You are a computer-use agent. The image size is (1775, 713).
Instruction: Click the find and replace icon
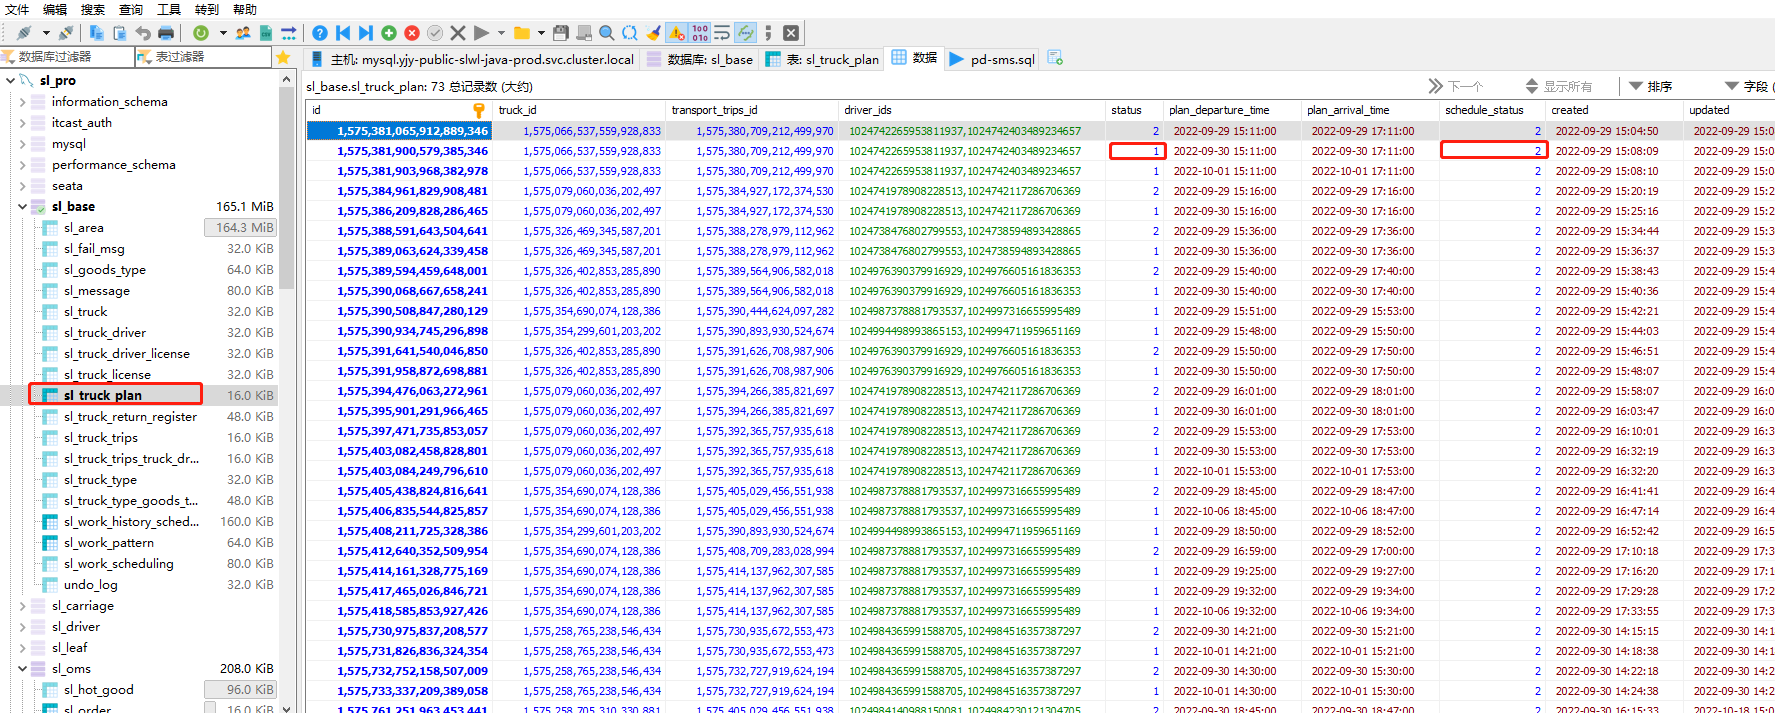630,33
